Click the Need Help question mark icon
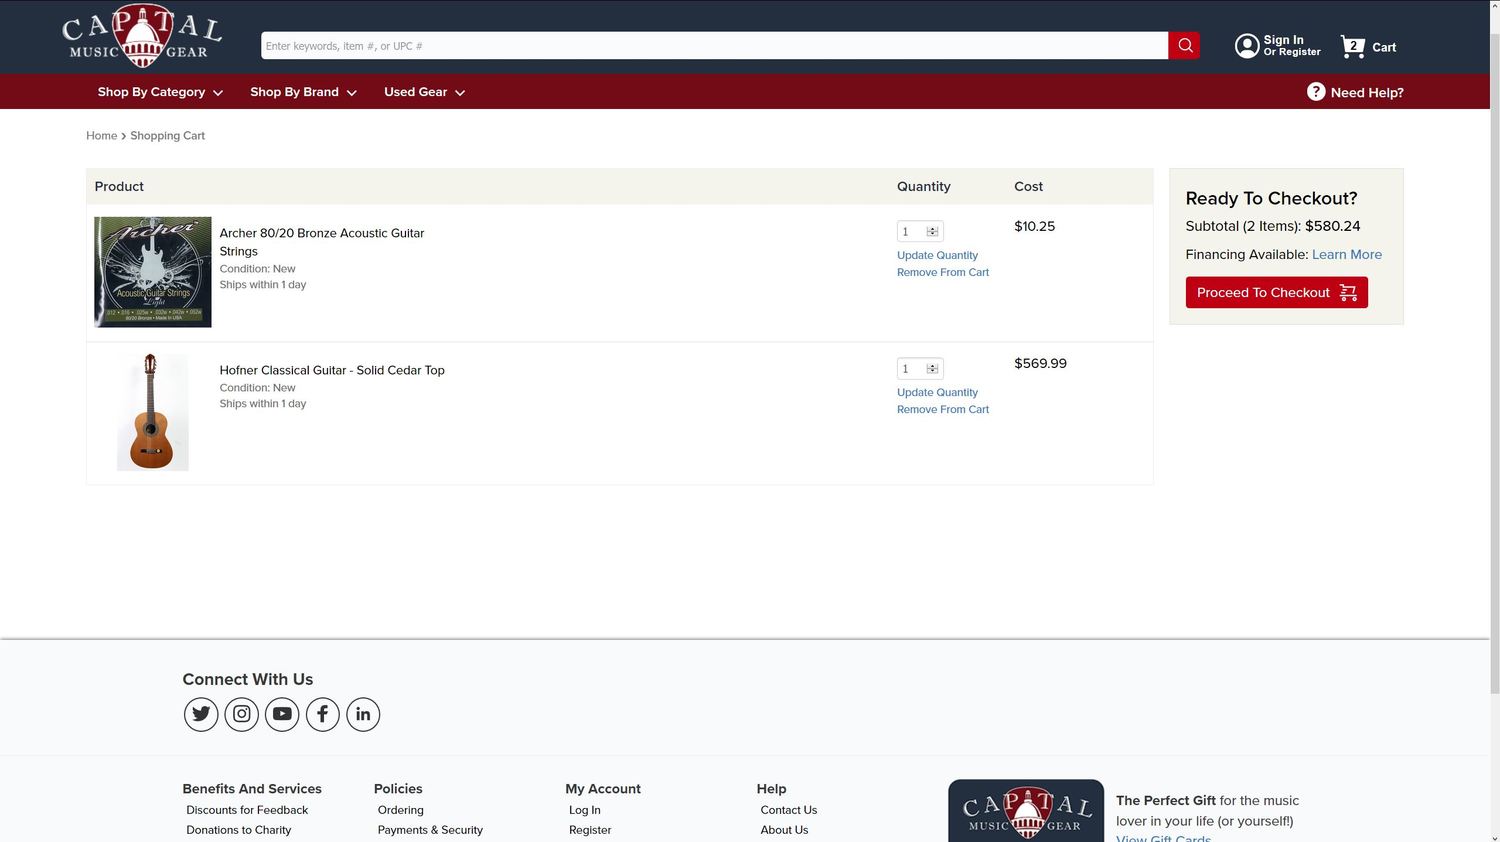The image size is (1500, 842). [1316, 92]
